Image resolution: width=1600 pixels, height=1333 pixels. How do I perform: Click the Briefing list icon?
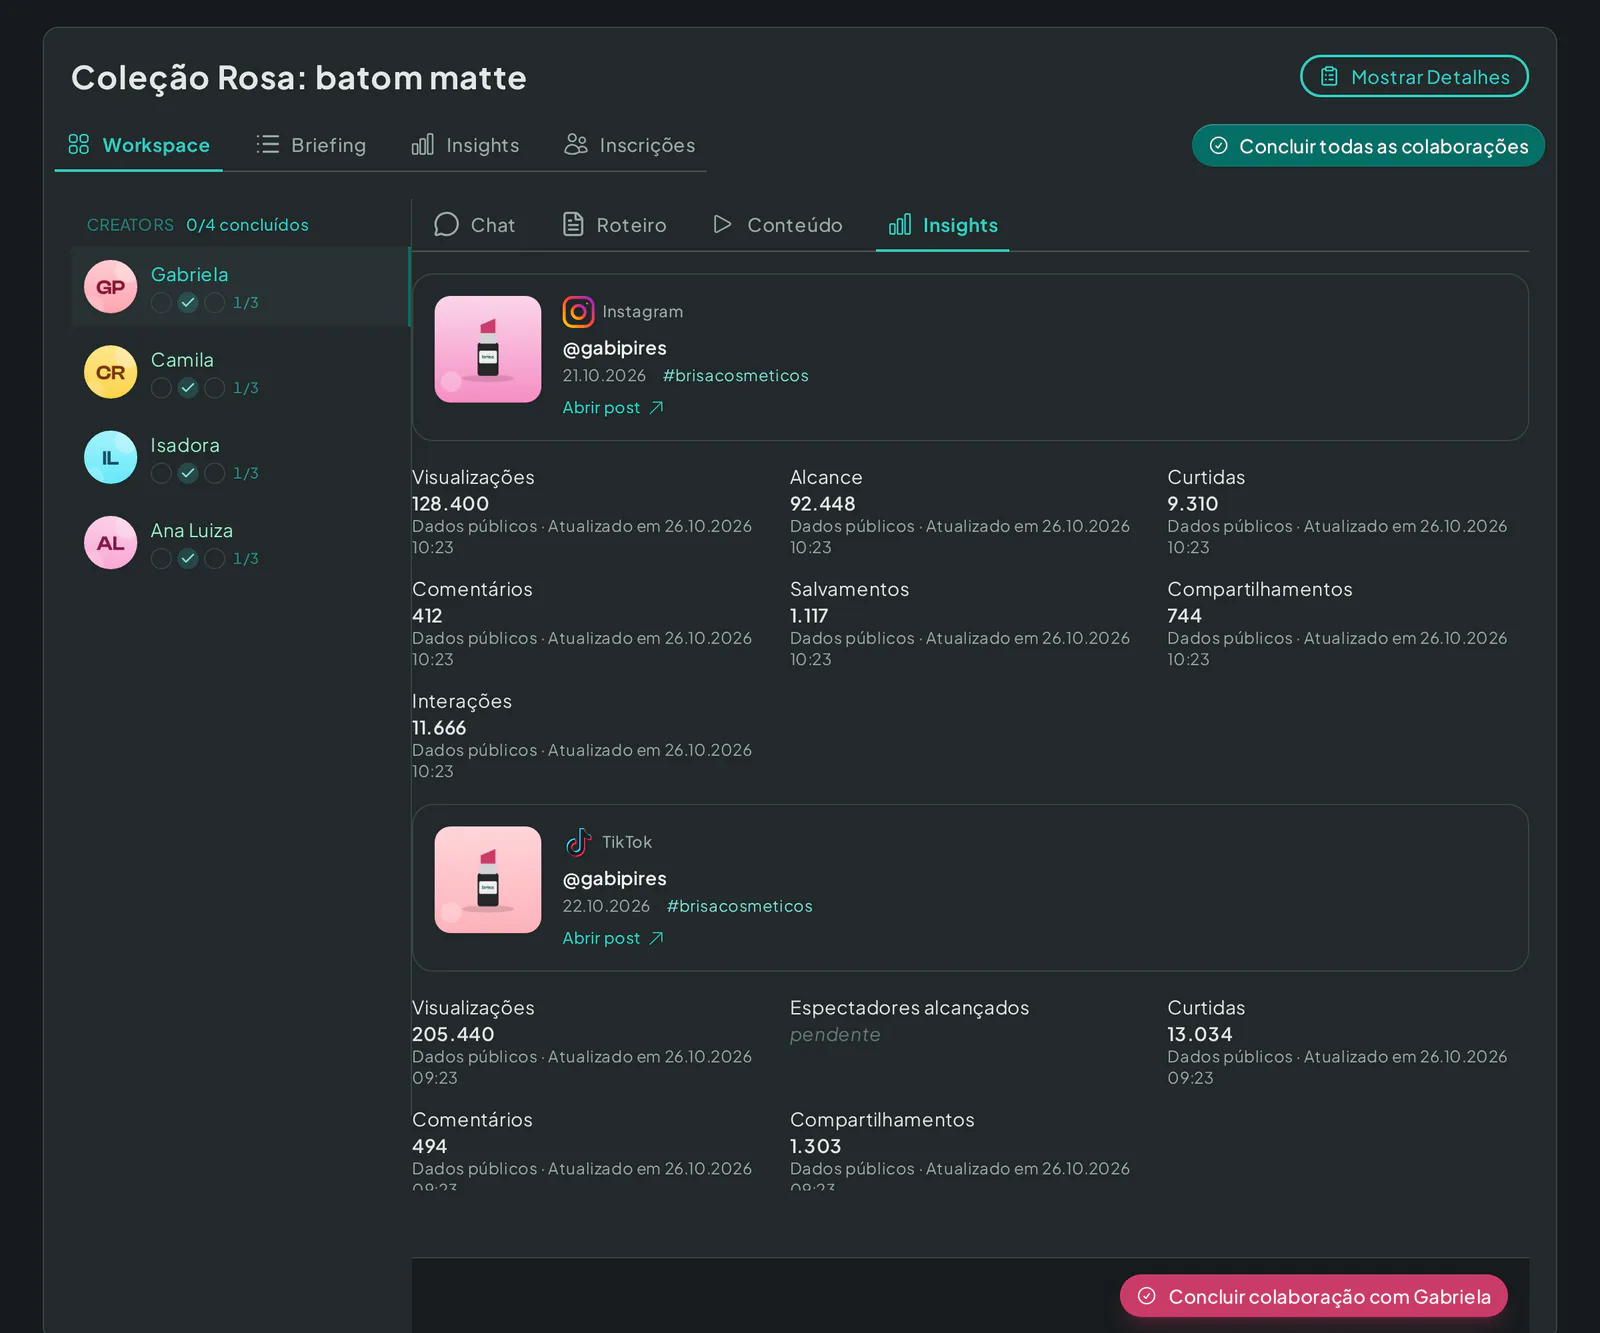[267, 145]
